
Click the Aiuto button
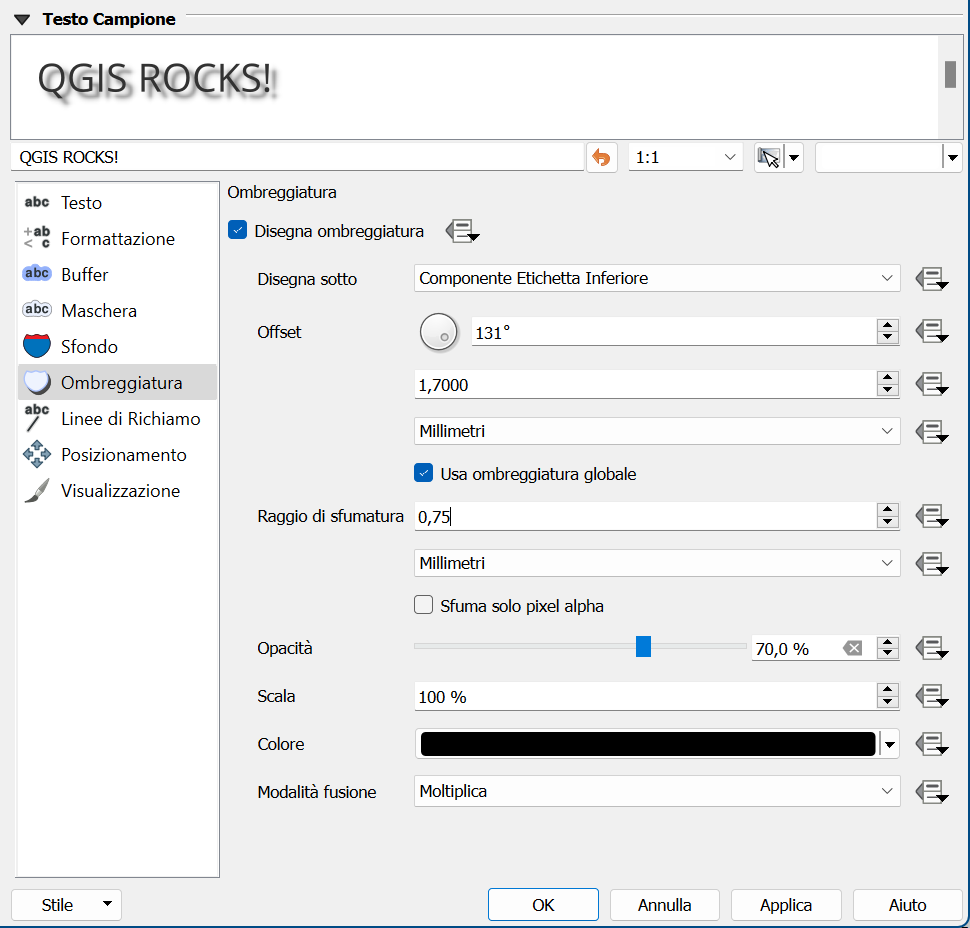point(908,905)
